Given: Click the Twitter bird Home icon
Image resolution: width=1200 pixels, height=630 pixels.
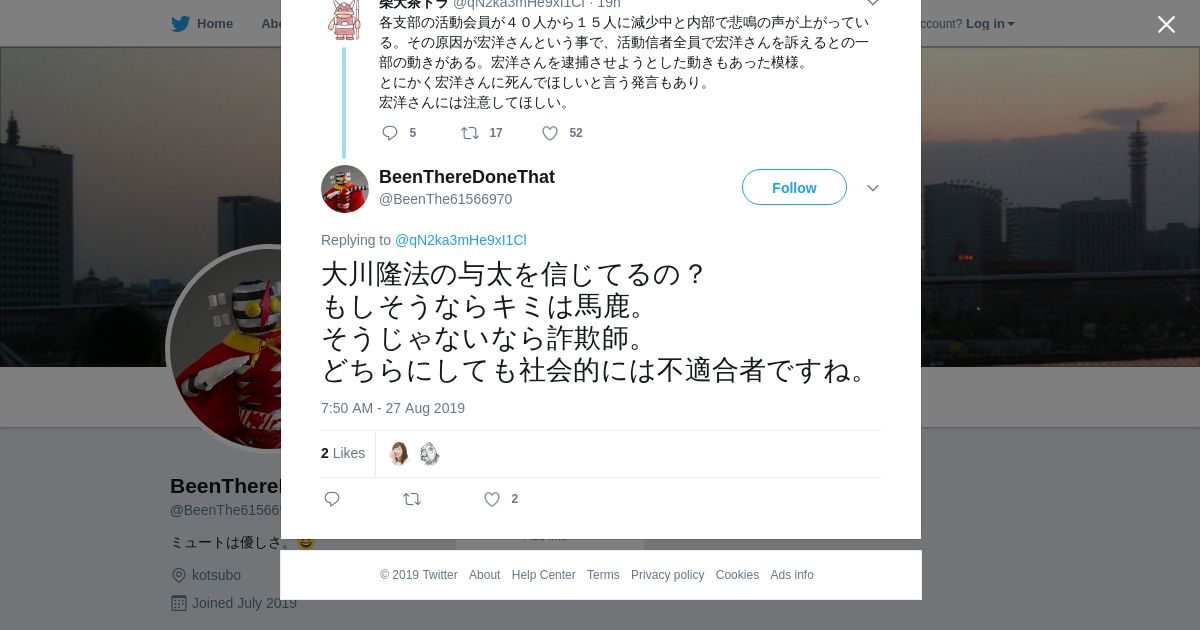Looking at the screenshot, I should point(180,23).
